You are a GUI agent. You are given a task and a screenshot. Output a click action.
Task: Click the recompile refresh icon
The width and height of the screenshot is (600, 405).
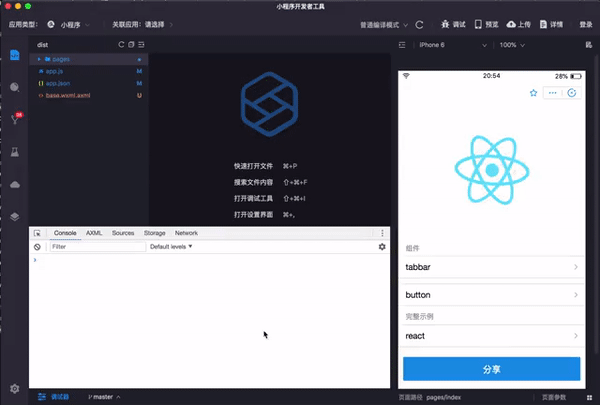[x=419, y=25]
